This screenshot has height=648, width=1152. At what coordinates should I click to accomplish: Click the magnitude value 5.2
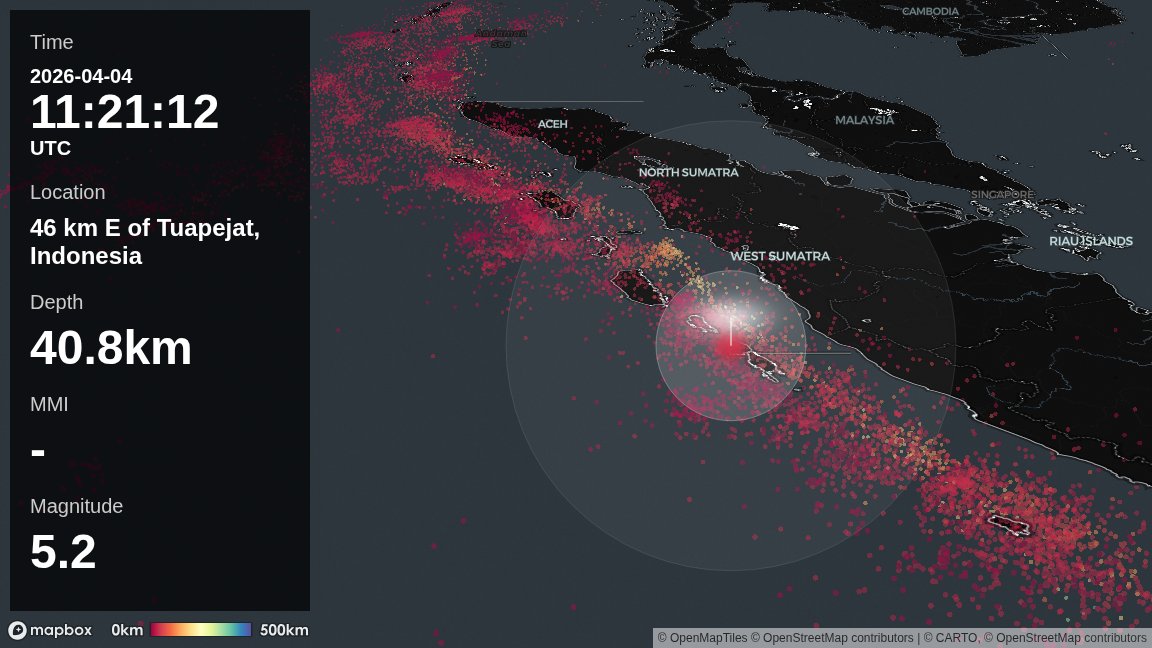[63, 551]
